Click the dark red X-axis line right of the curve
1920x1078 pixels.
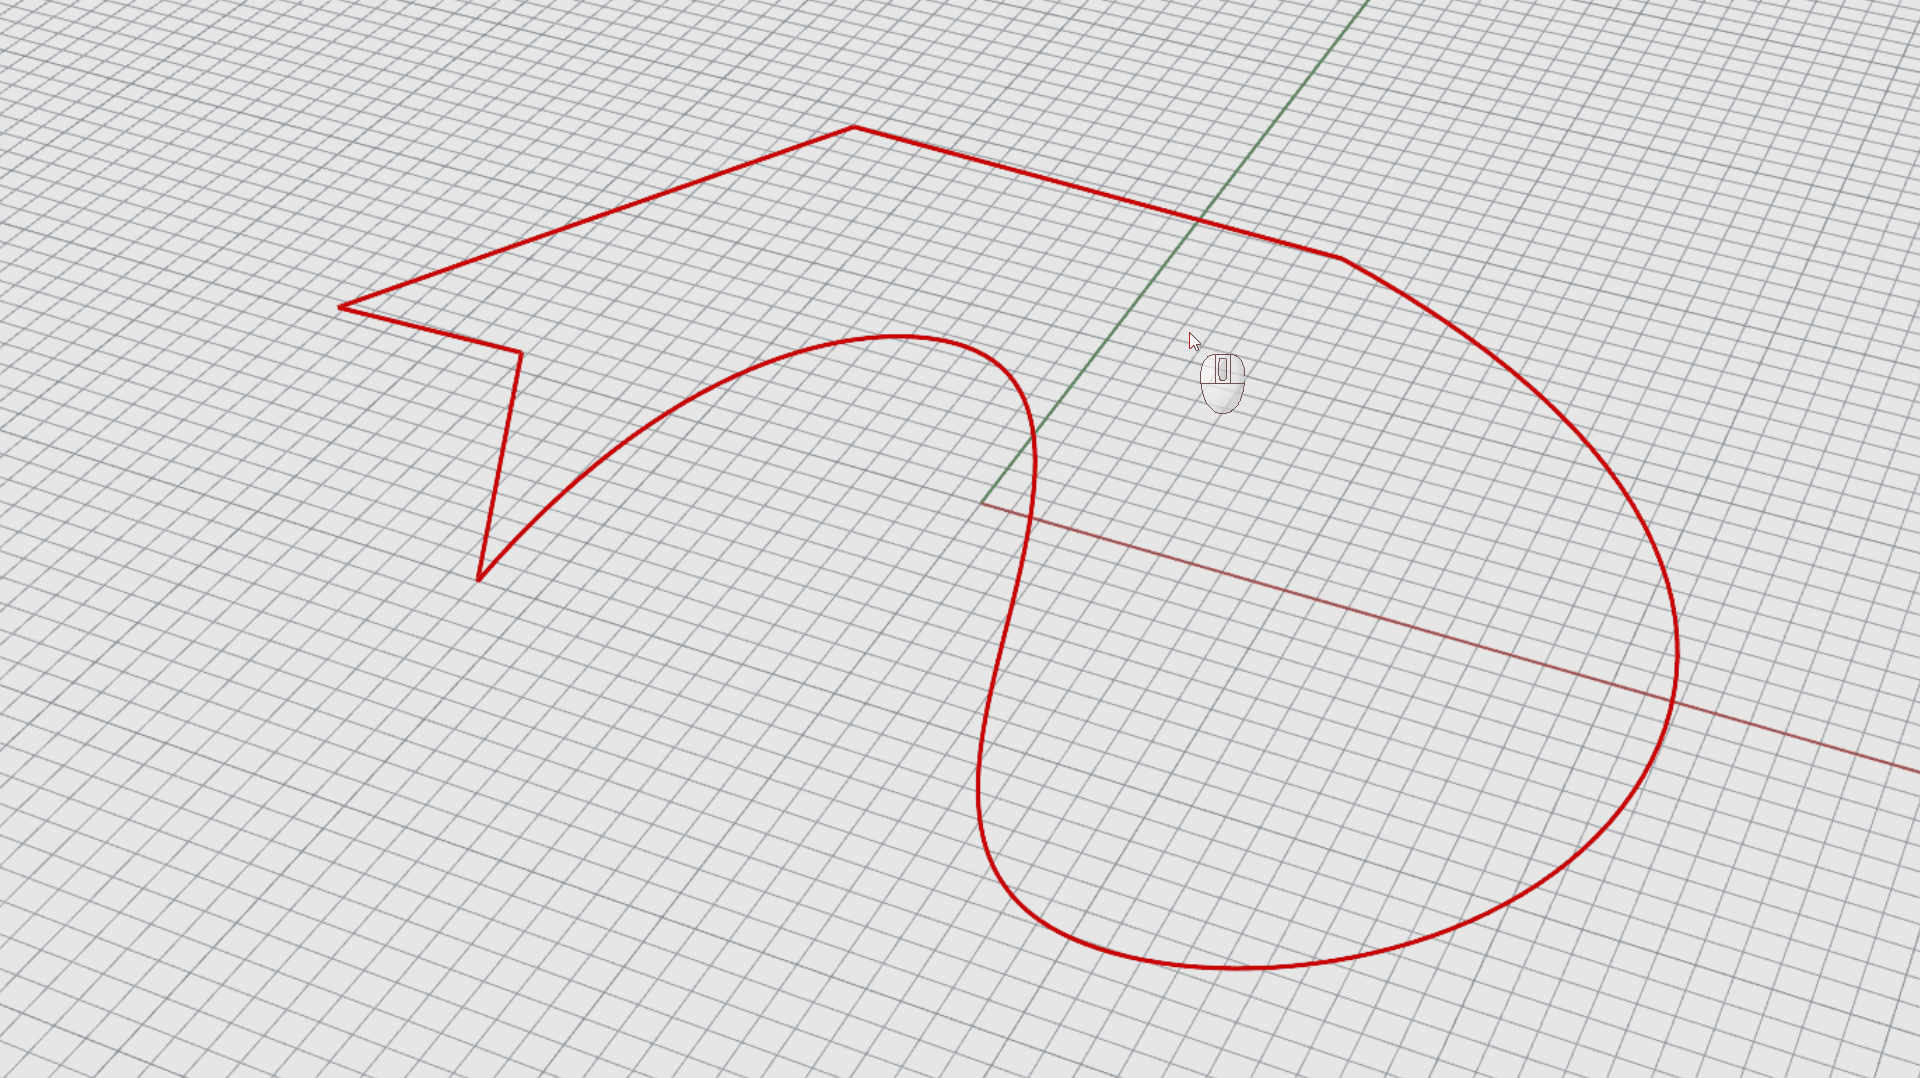1800,738
